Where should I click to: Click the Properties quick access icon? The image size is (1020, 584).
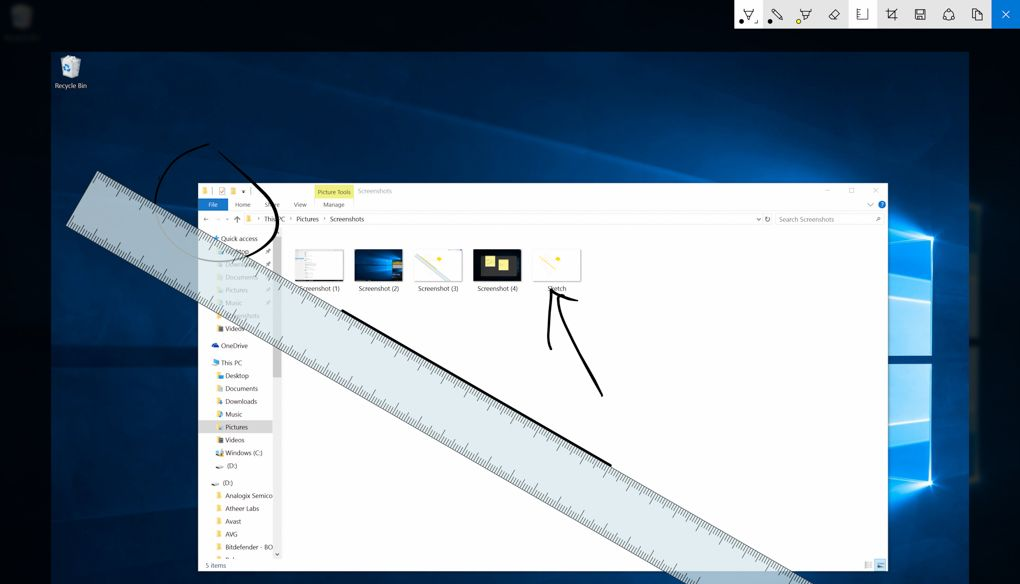coord(222,191)
